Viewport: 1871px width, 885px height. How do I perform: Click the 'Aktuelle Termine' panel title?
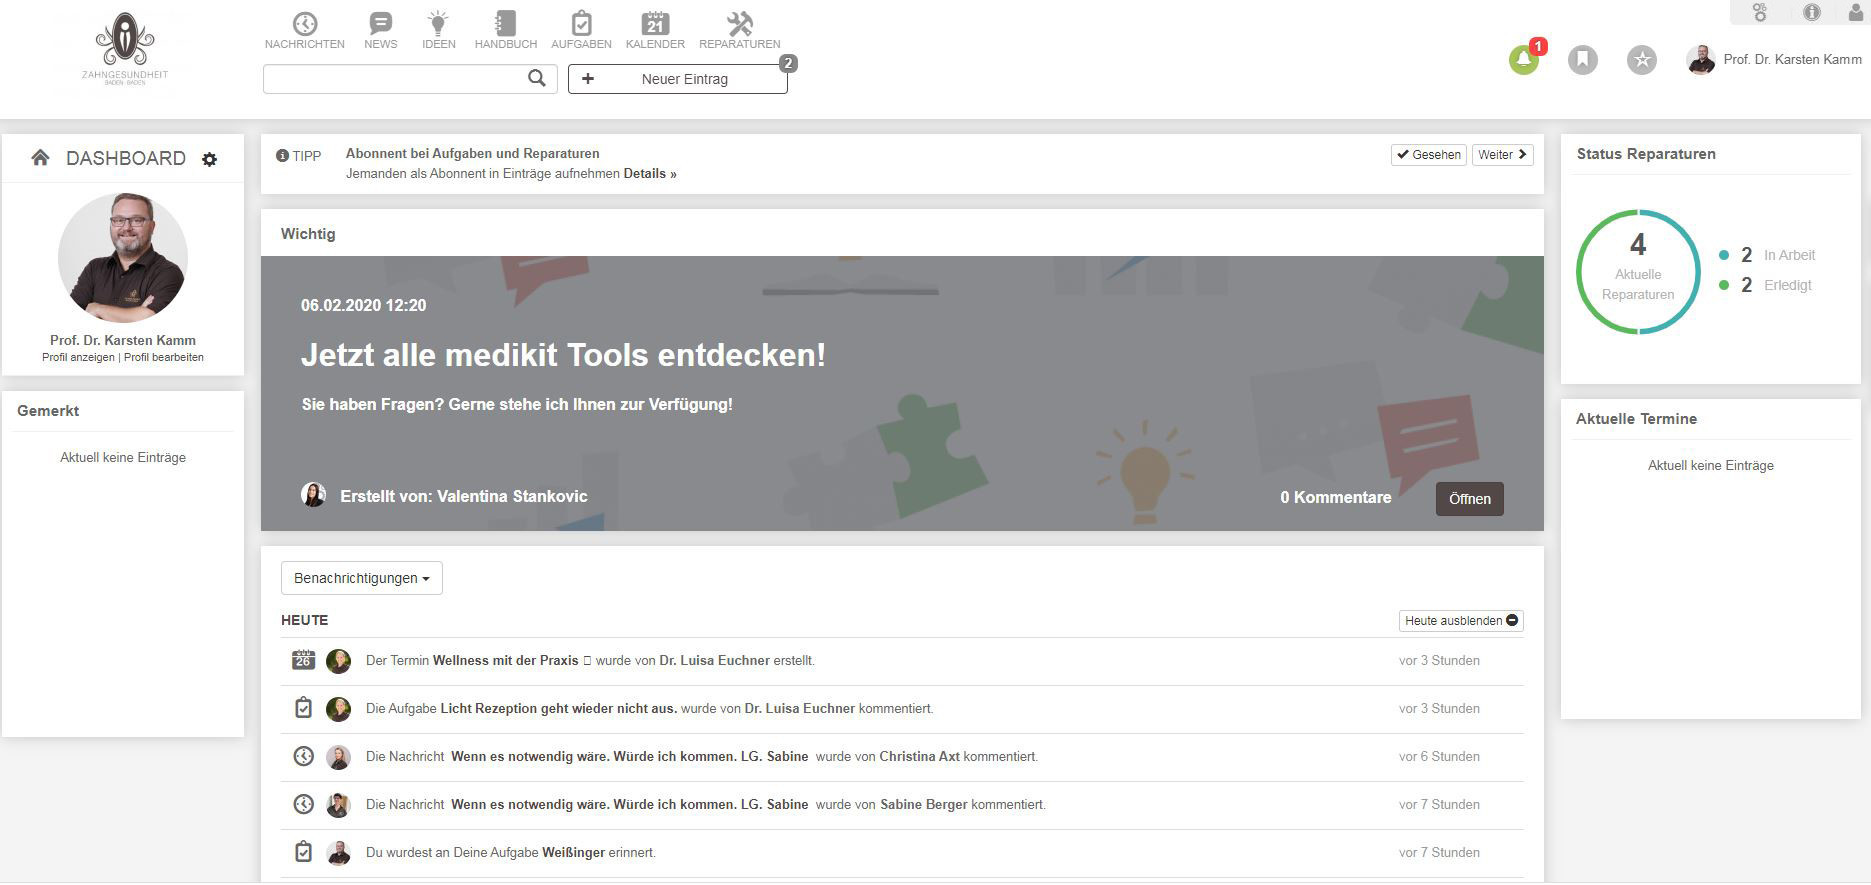(x=1636, y=419)
